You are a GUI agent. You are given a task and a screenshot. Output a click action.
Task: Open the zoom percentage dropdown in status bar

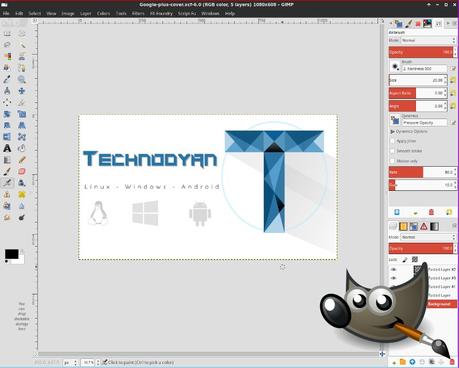click(x=91, y=362)
